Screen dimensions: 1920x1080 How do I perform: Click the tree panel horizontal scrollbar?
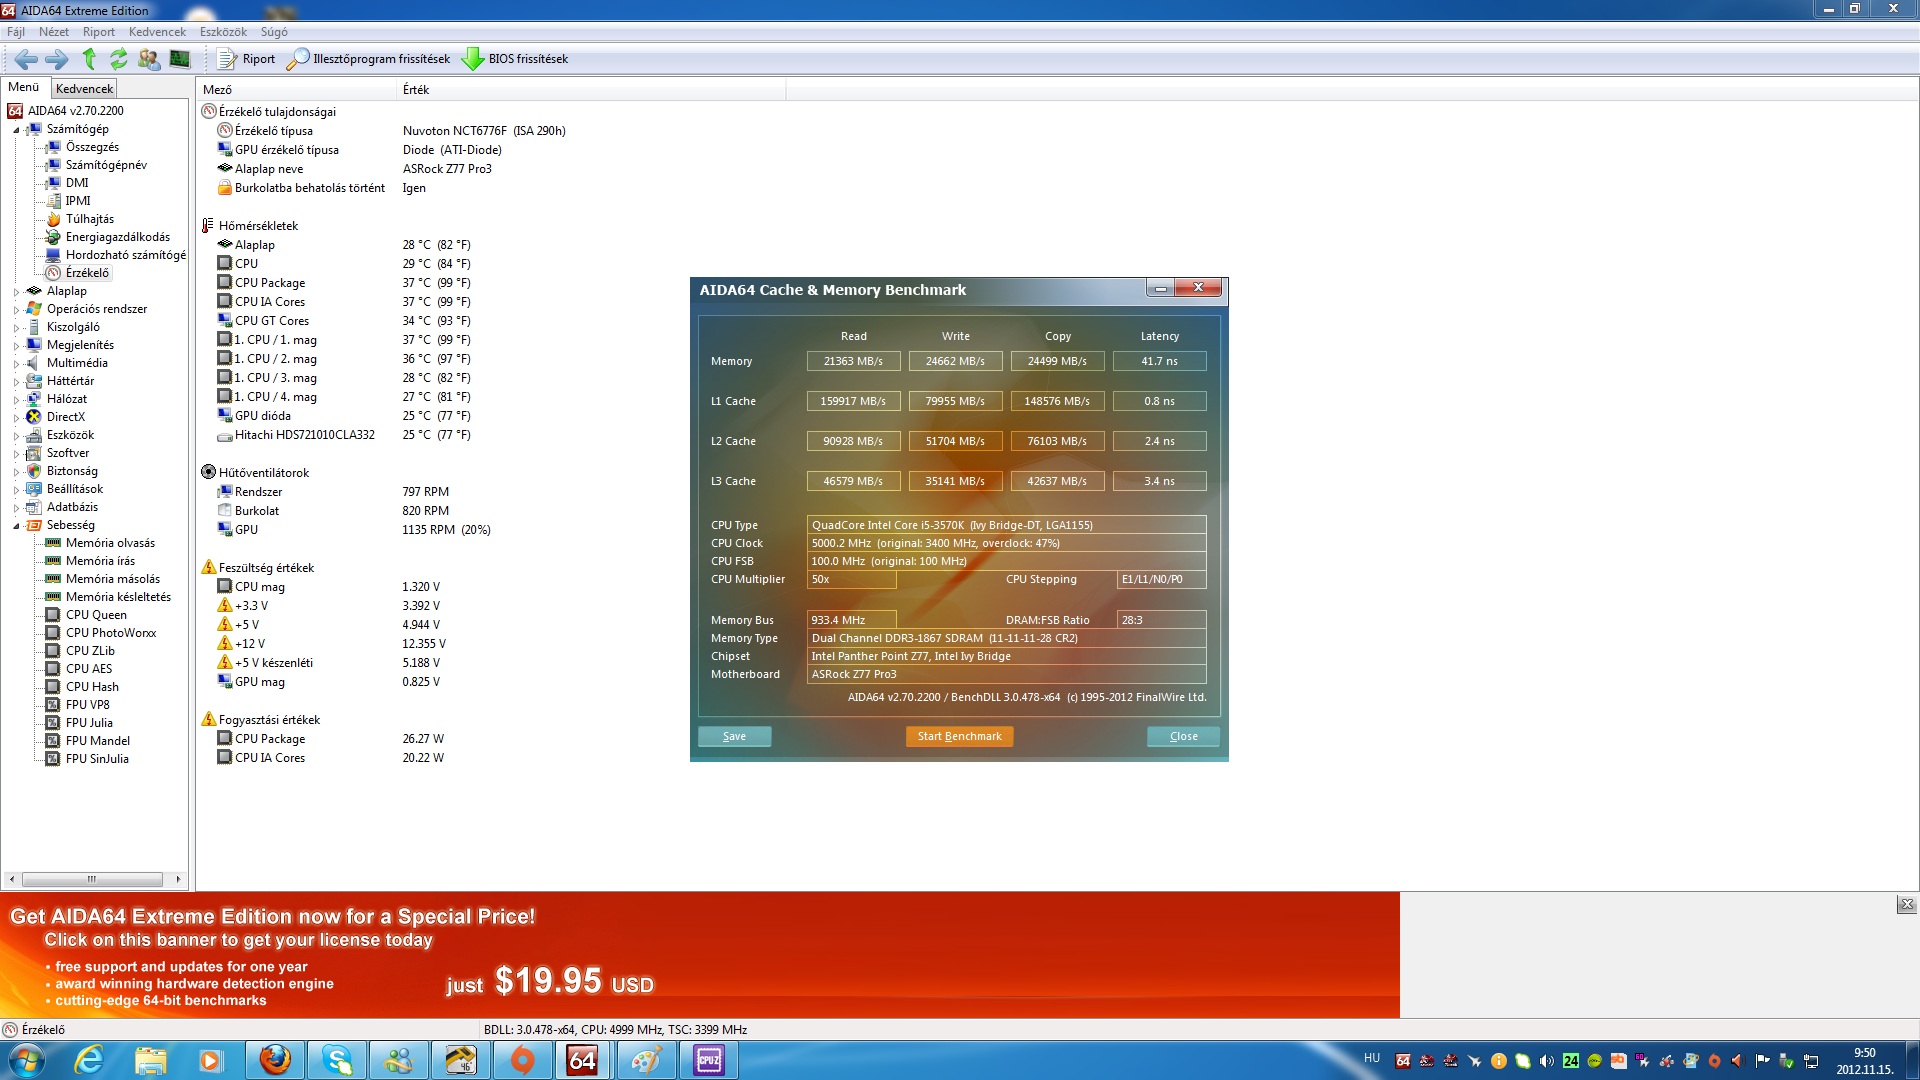pyautogui.click(x=93, y=879)
